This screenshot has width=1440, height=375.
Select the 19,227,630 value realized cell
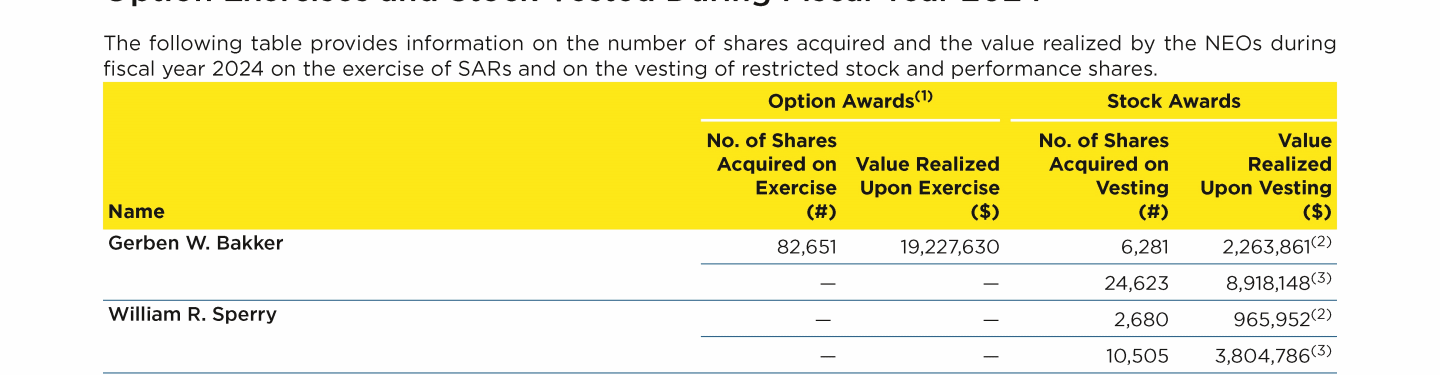[x=949, y=246]
